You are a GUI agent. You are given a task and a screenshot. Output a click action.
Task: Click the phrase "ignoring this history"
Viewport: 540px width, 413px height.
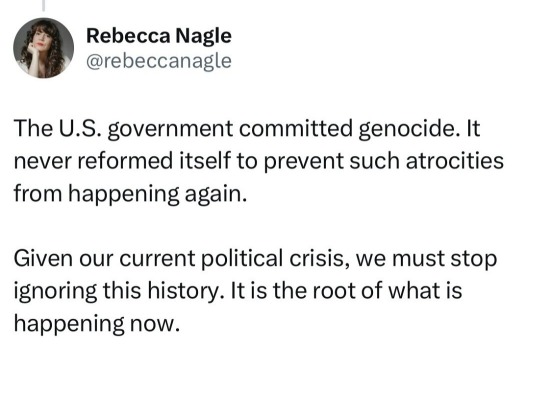coord(118,291)
